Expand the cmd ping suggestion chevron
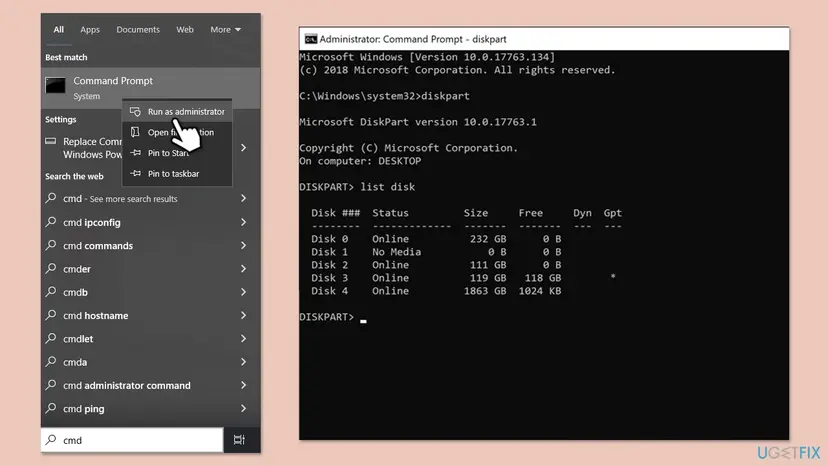Image resolution: width=828 pixels, height=466 pixels. pos(243,408)
